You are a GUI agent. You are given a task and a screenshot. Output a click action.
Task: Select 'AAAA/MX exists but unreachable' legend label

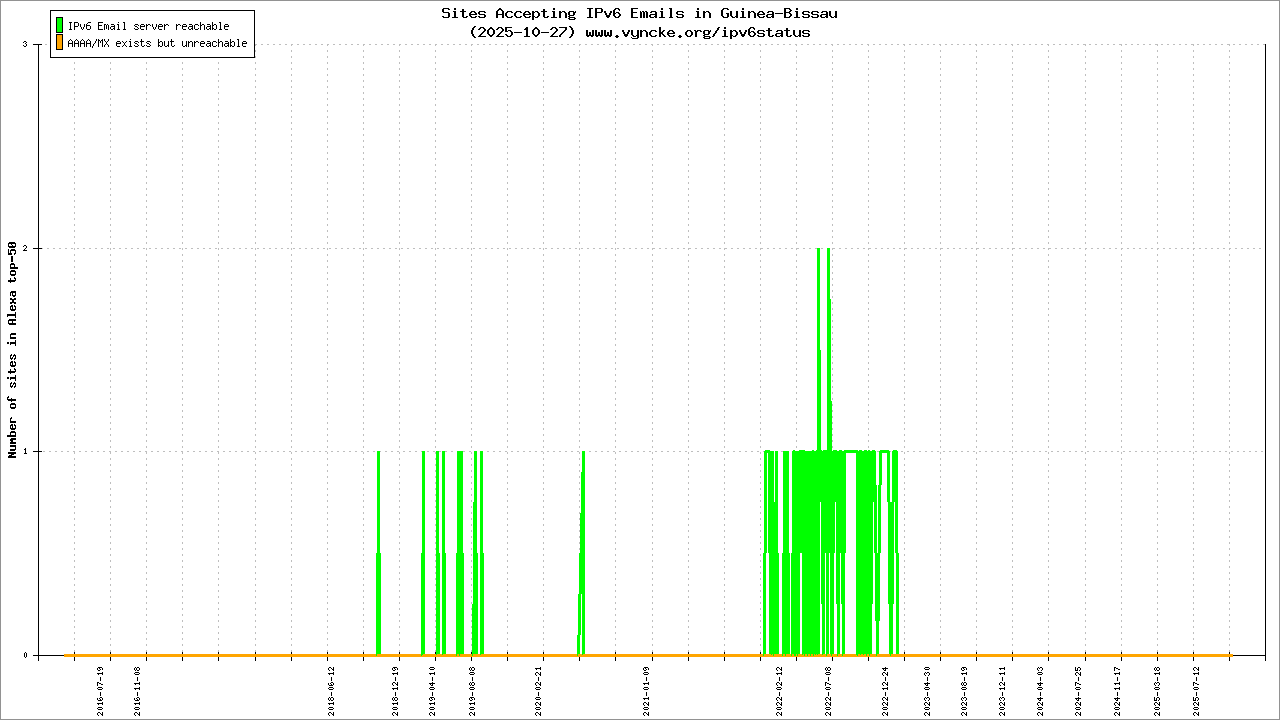[157, 44]
